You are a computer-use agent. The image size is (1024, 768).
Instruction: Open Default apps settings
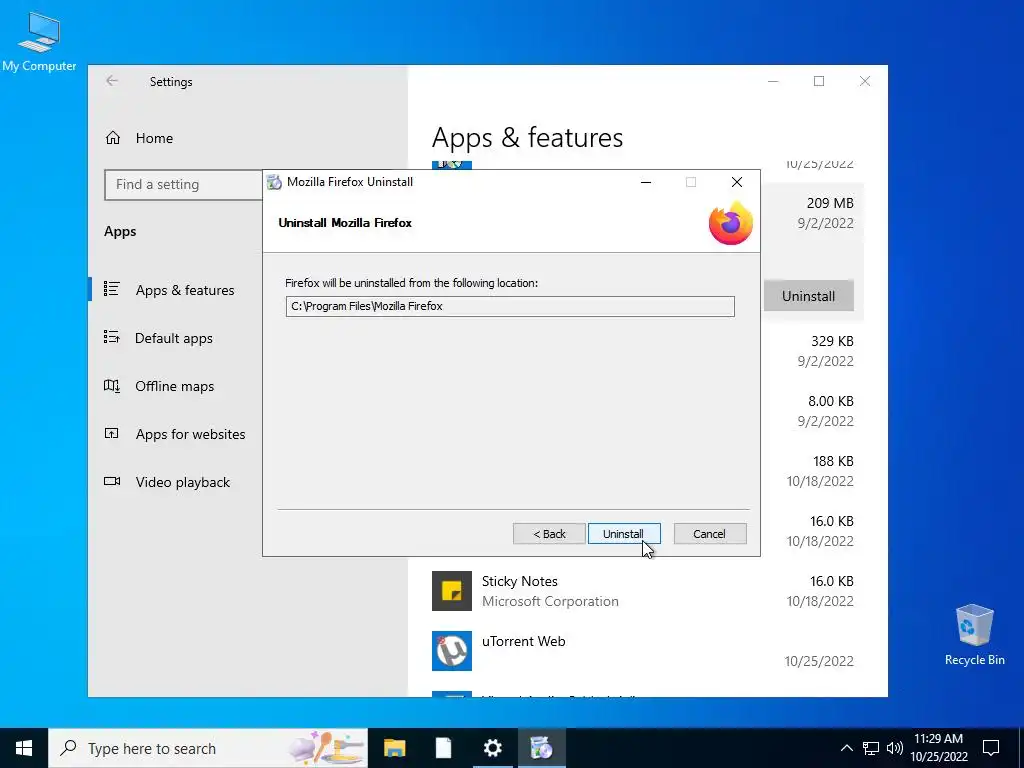(x=173, y=338)
